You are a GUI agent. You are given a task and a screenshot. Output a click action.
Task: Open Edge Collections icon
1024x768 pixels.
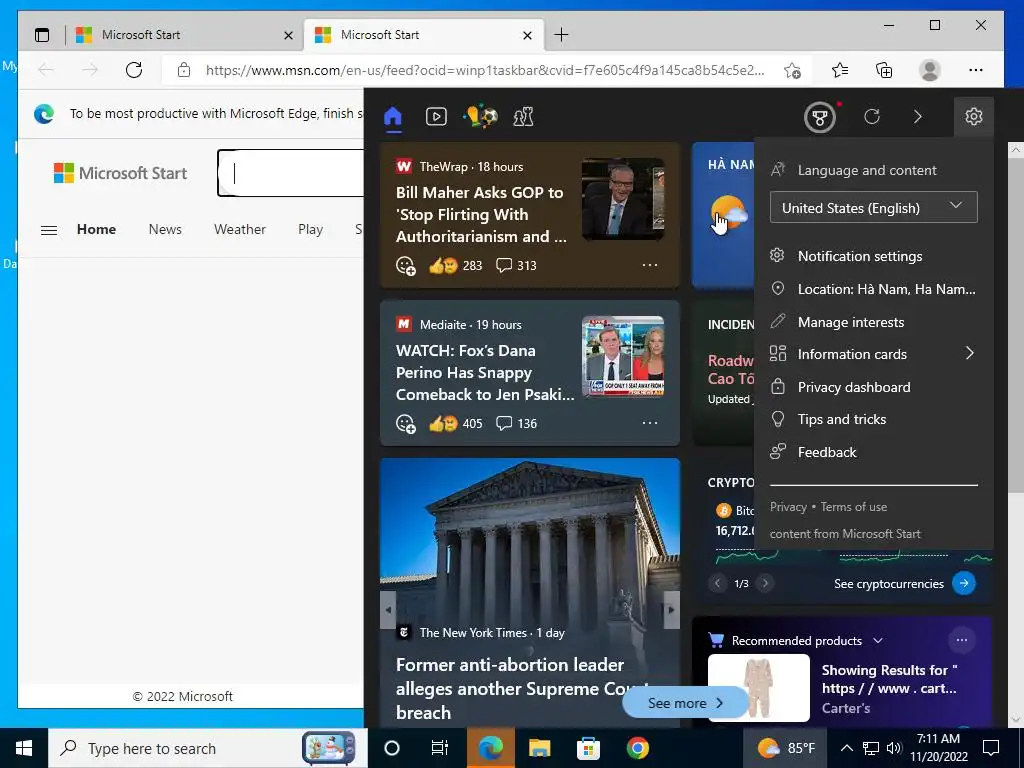884,70
